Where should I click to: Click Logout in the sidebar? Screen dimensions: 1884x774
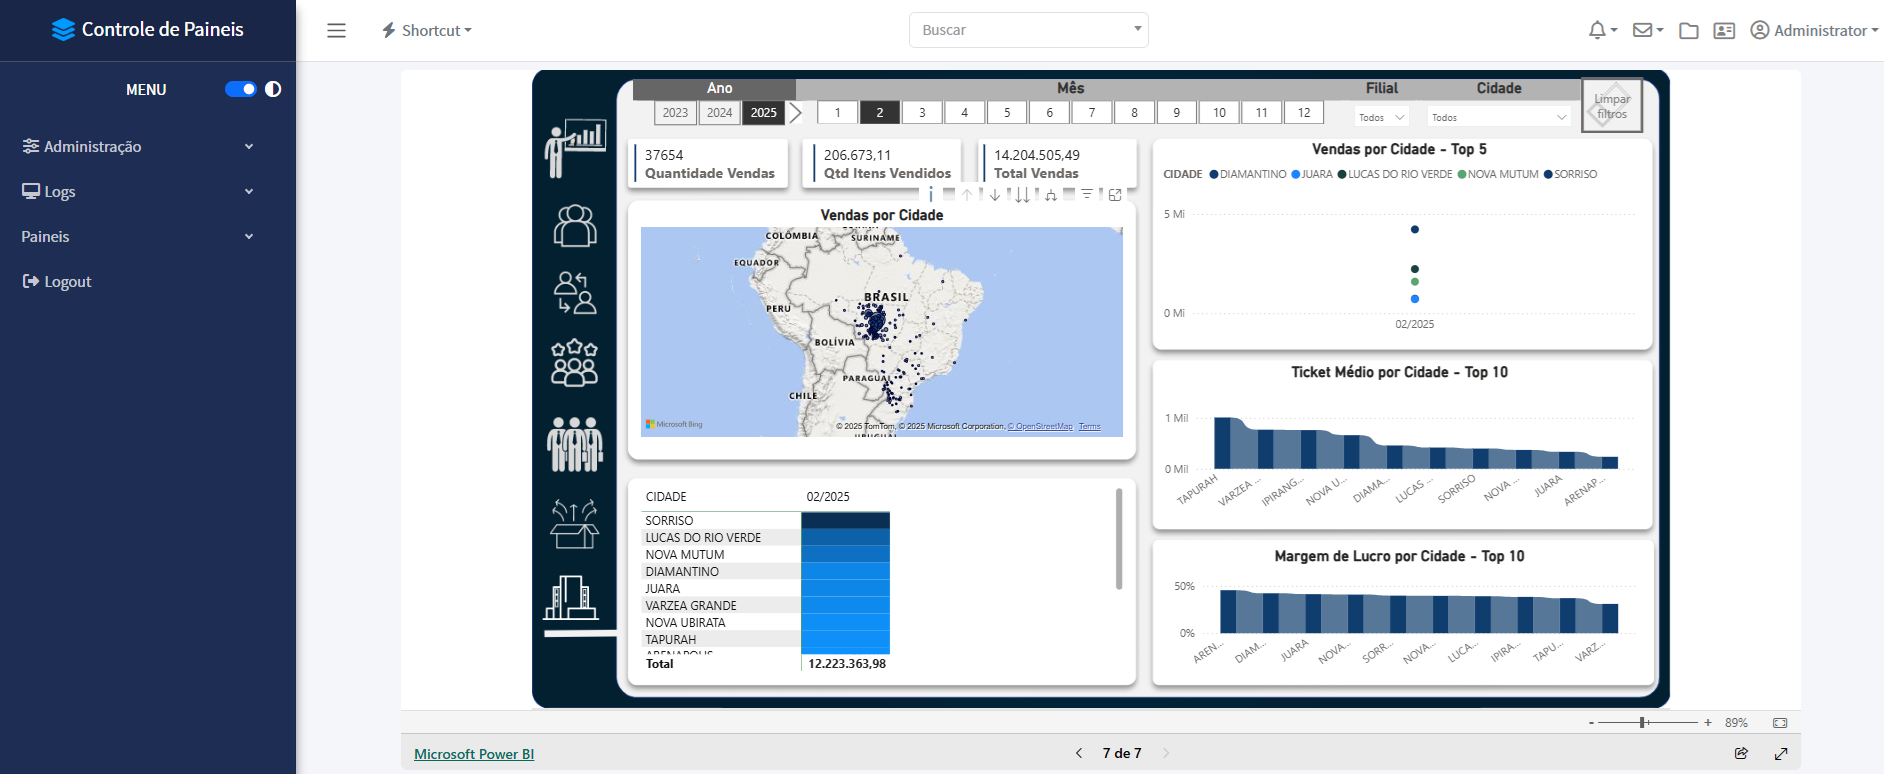click(x=57, y=282)
